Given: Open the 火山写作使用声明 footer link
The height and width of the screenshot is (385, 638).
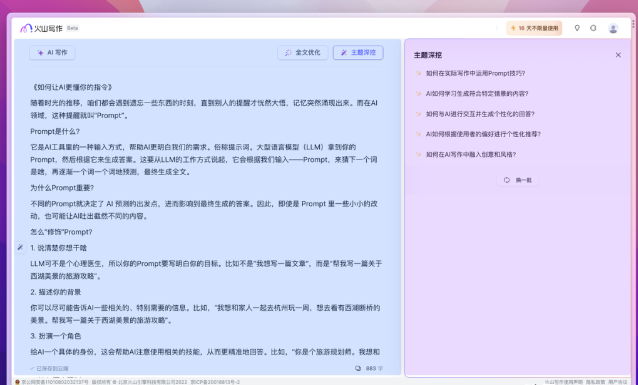Looking at the screenshot, I should click(x=565, y=382).
